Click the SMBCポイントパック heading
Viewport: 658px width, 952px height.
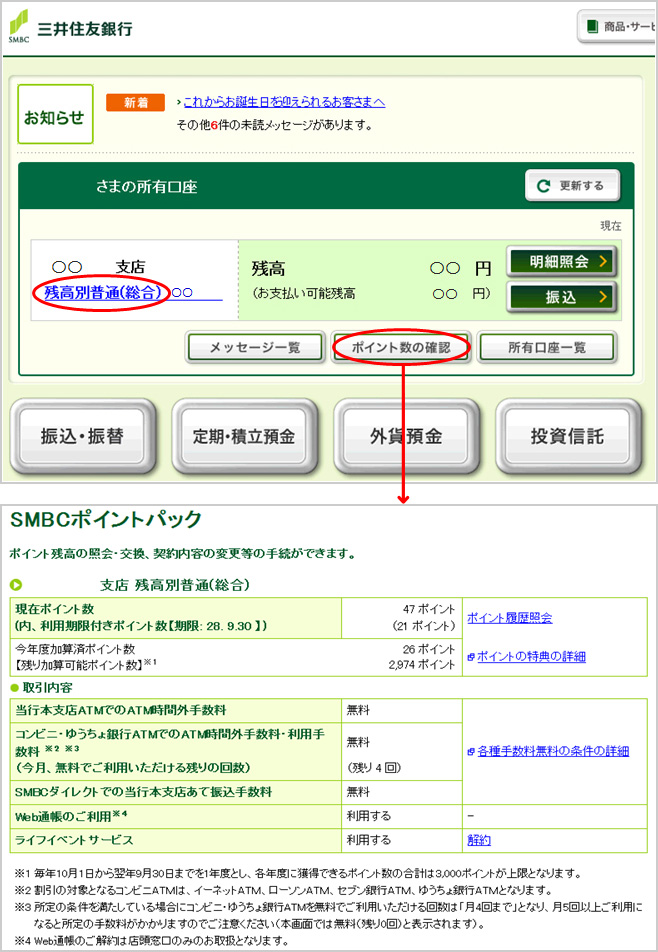[x=106, y=520]
